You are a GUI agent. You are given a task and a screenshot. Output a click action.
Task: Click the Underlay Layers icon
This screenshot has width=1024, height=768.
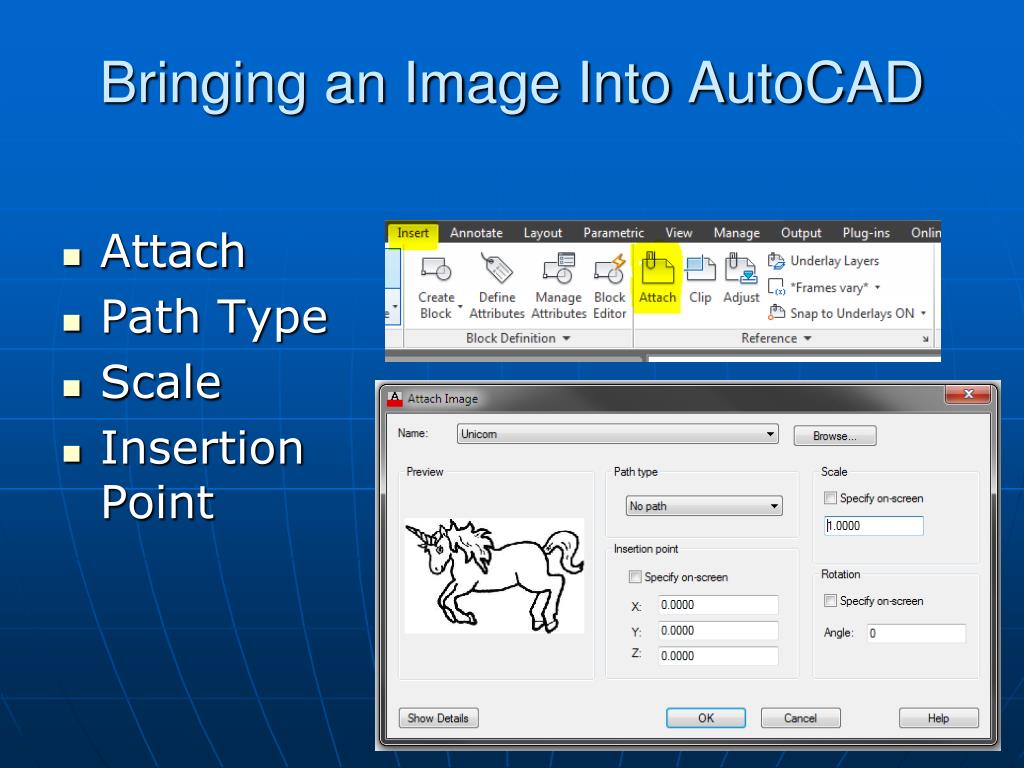[x=776, y=261]
